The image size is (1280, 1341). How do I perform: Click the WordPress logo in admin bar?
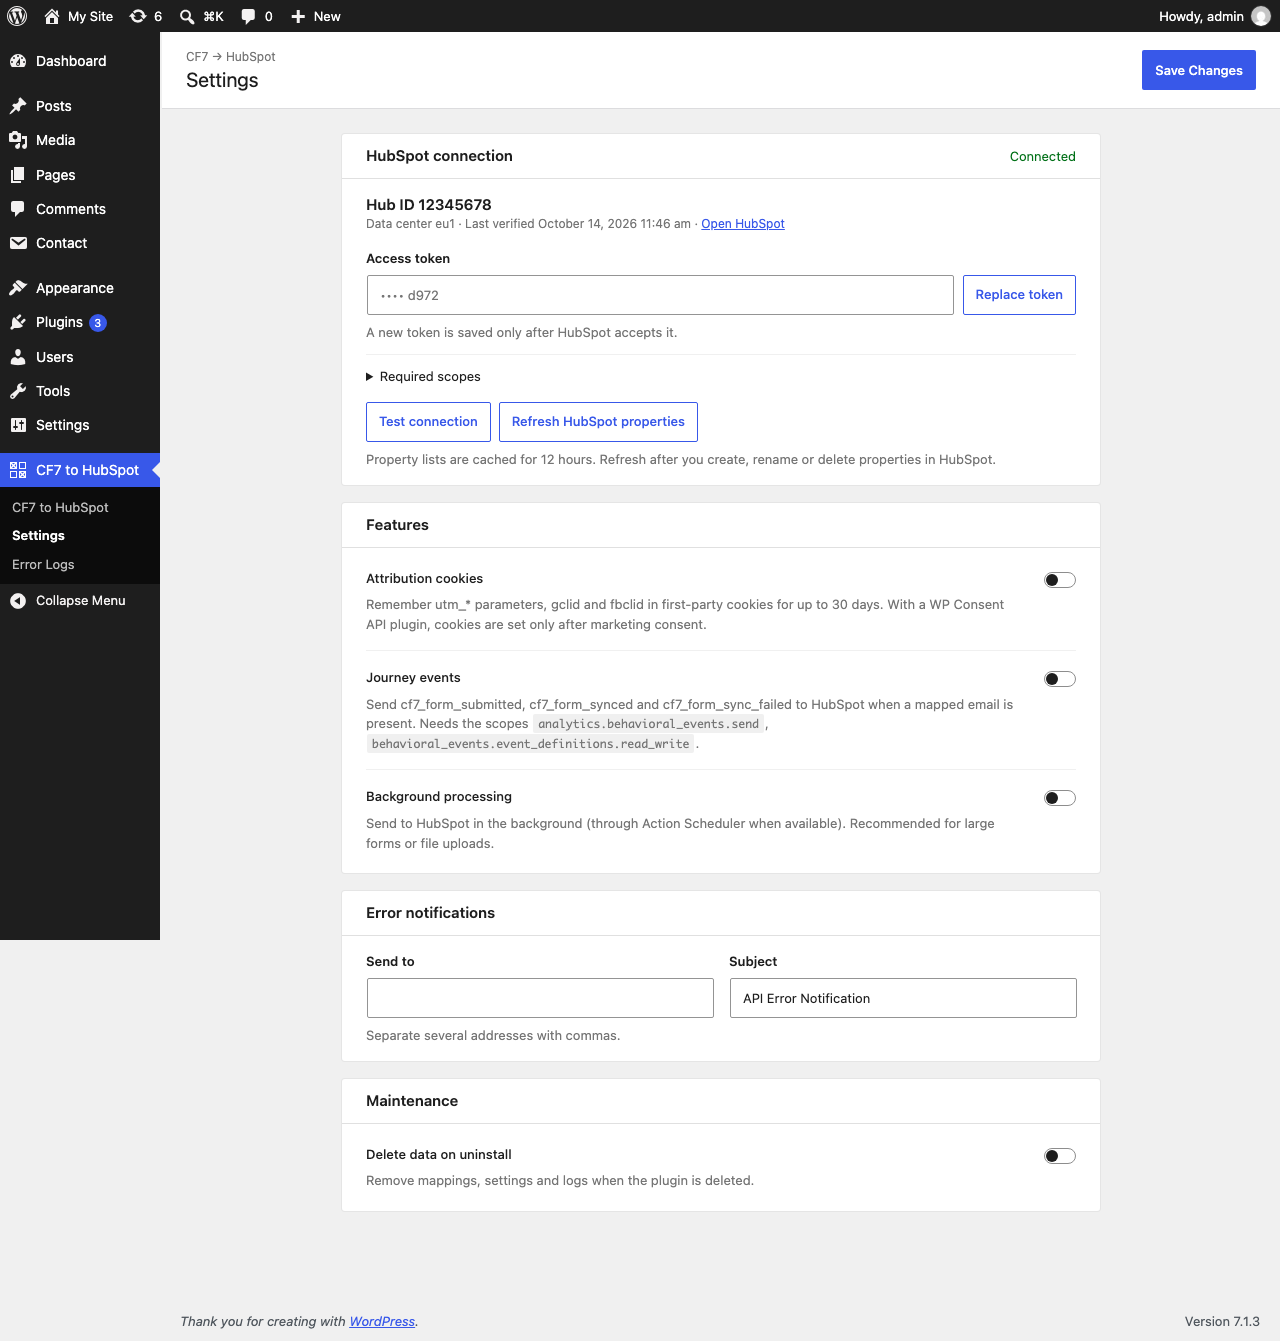coord(17,16)
